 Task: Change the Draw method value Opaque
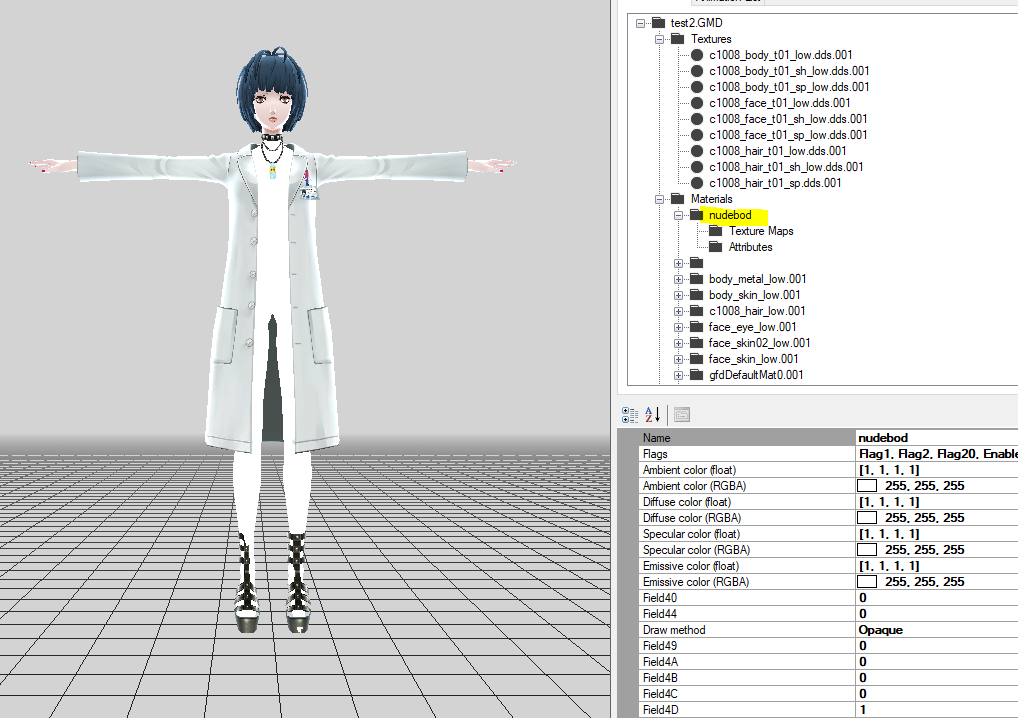tap(937, 630)
